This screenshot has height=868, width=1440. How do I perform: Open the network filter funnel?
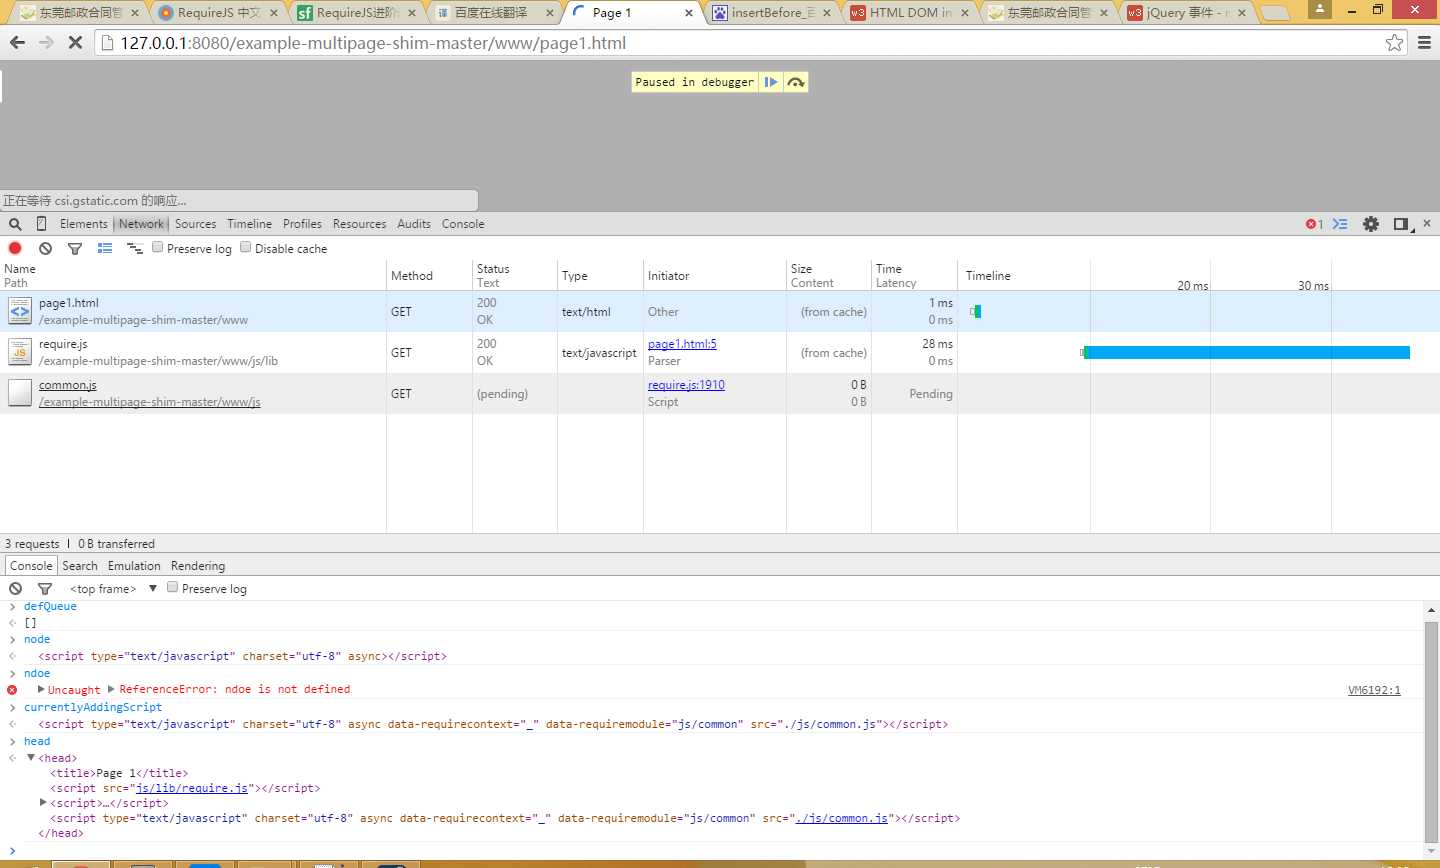point(75,248)
